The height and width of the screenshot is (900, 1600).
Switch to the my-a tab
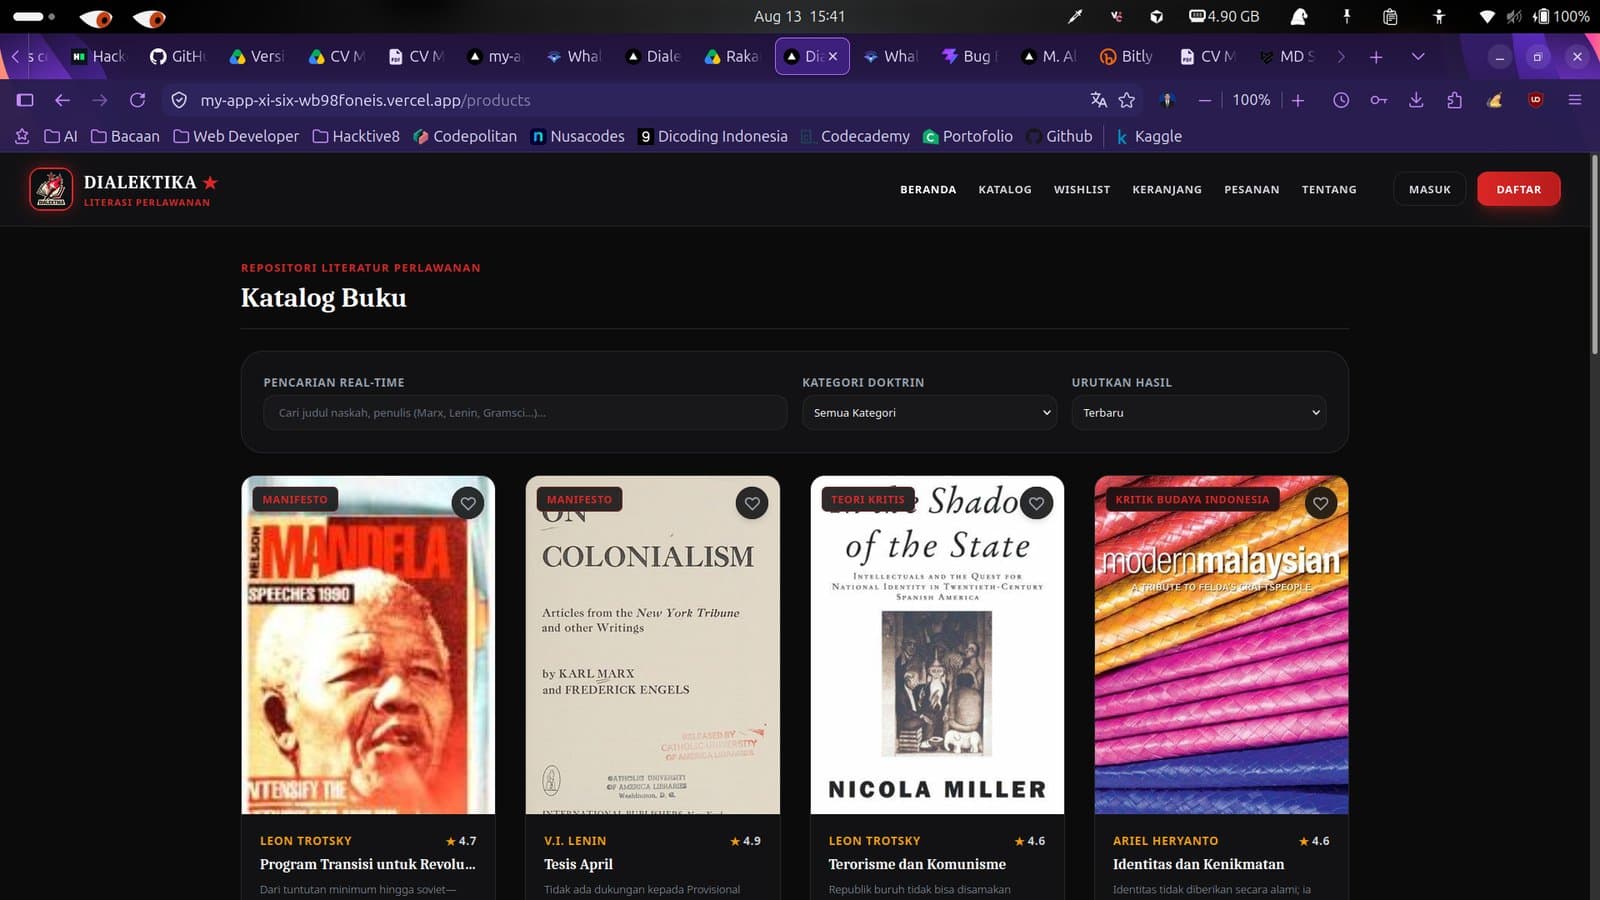(x=494, y=57)
